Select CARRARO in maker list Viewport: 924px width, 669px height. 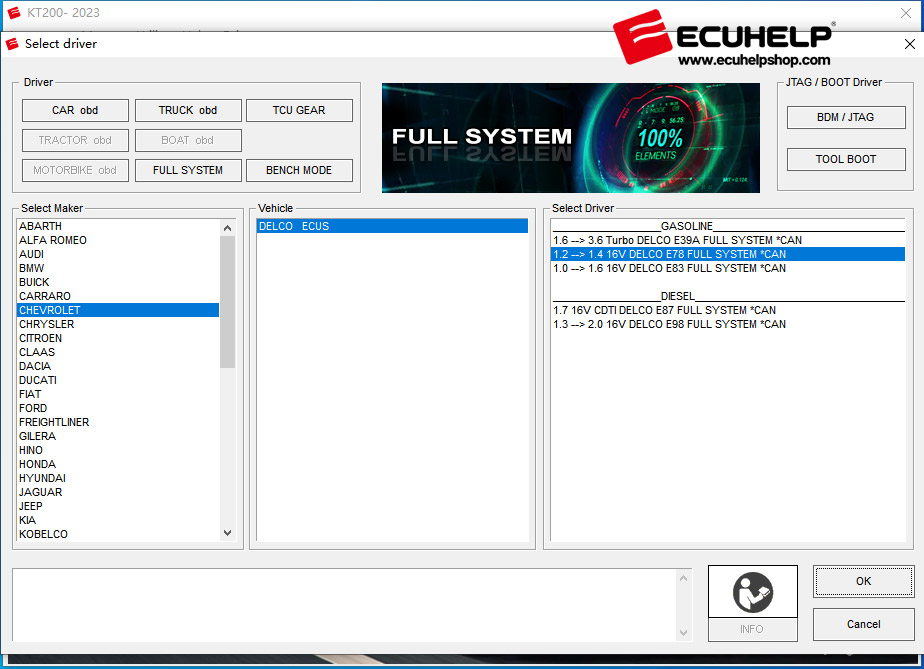pyautogui.click(x=118, y=296)
